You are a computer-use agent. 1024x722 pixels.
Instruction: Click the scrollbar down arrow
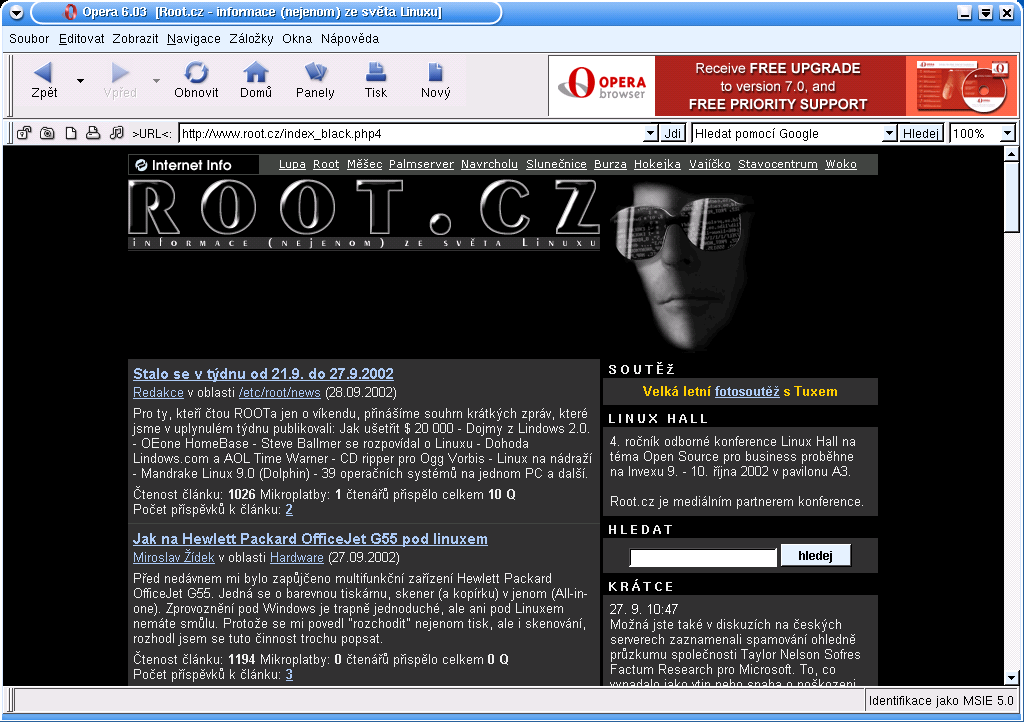pyautogui.click(x=1011, y=678)
